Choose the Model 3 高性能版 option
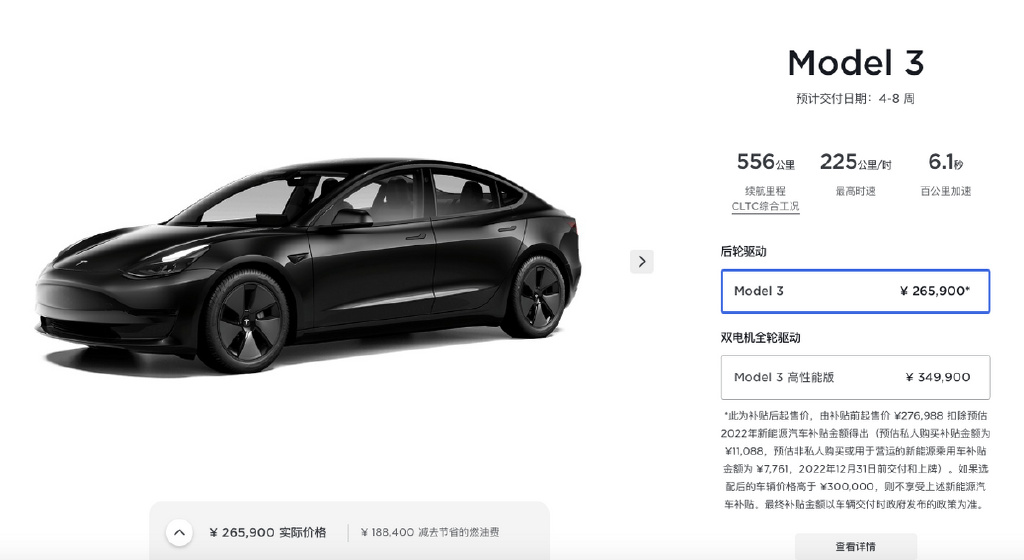Screen dimensions: 1024x560 (855, 377)
